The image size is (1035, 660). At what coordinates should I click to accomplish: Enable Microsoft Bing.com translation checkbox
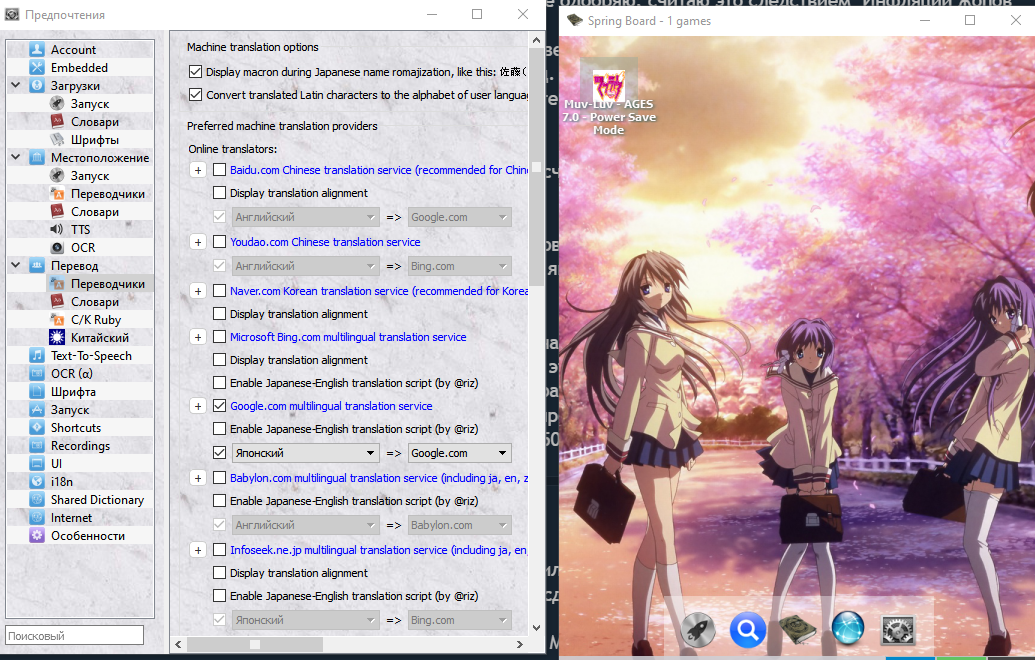(x=220, y=337)
